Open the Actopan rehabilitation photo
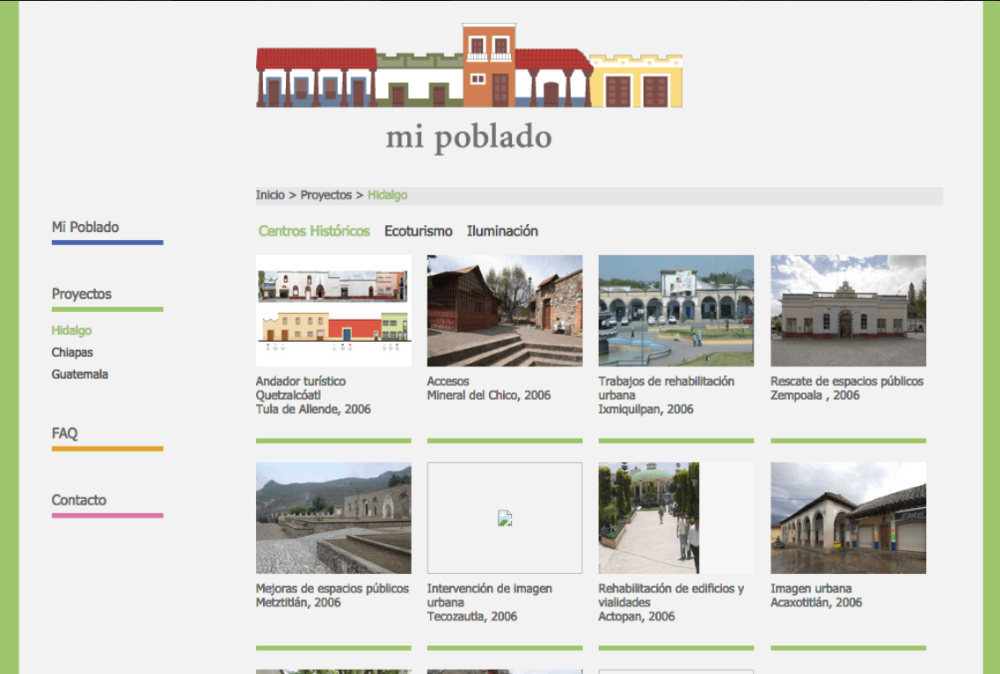Image resolution: width=1000 pixels, height=674 pixels. [x=649, y=518]
